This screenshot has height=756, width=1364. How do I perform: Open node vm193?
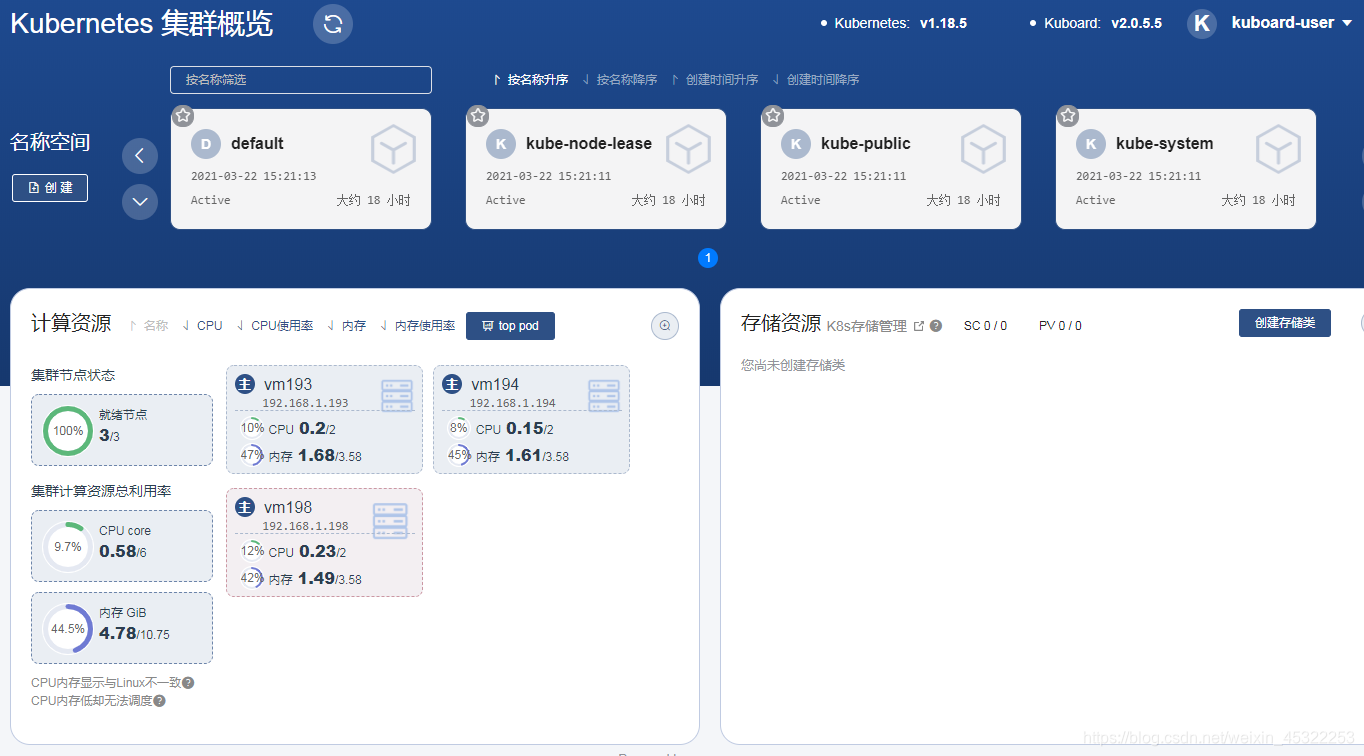[325, 419]
